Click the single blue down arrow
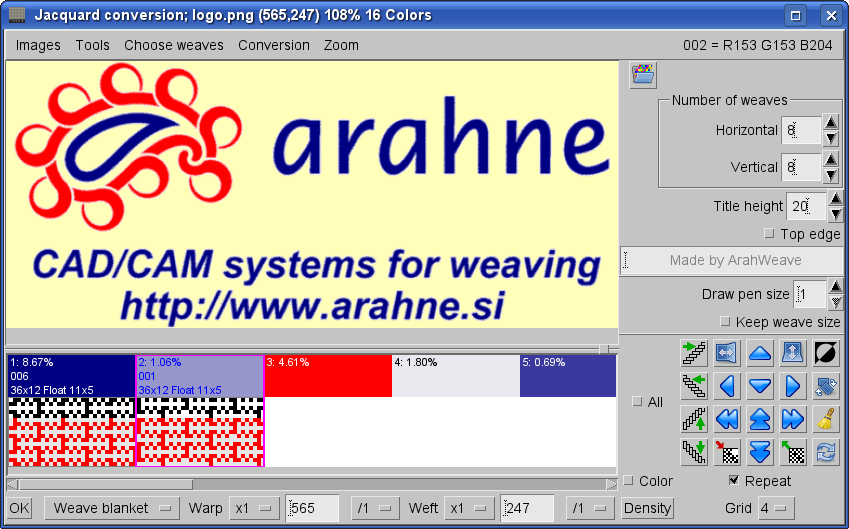 point(760,386)
